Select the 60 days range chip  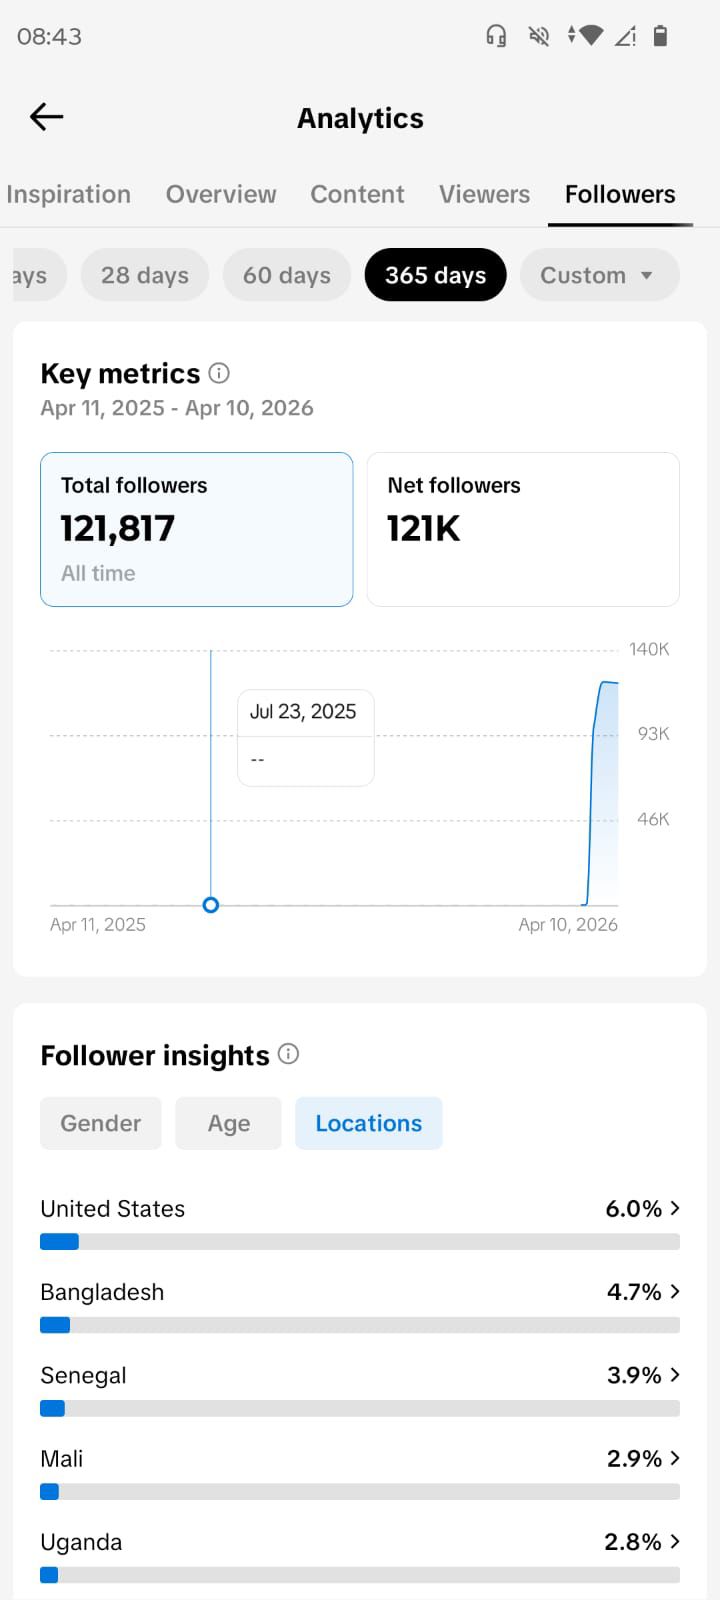pos(287,275)
